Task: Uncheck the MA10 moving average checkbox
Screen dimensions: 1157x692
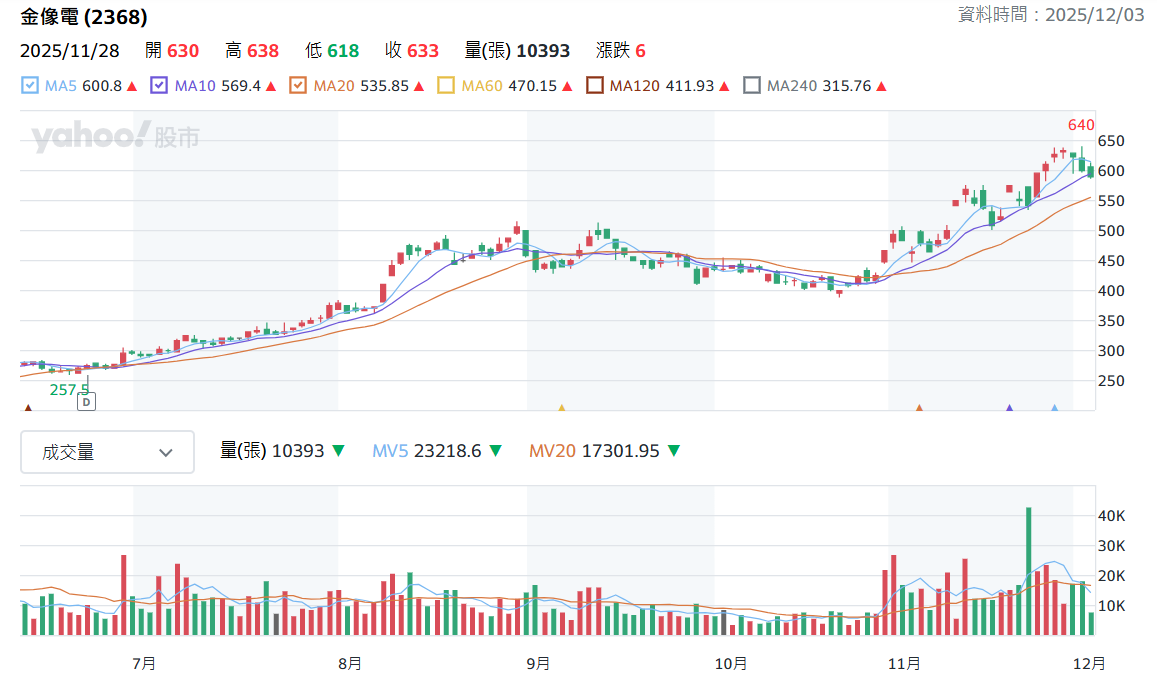Action: 159,86
